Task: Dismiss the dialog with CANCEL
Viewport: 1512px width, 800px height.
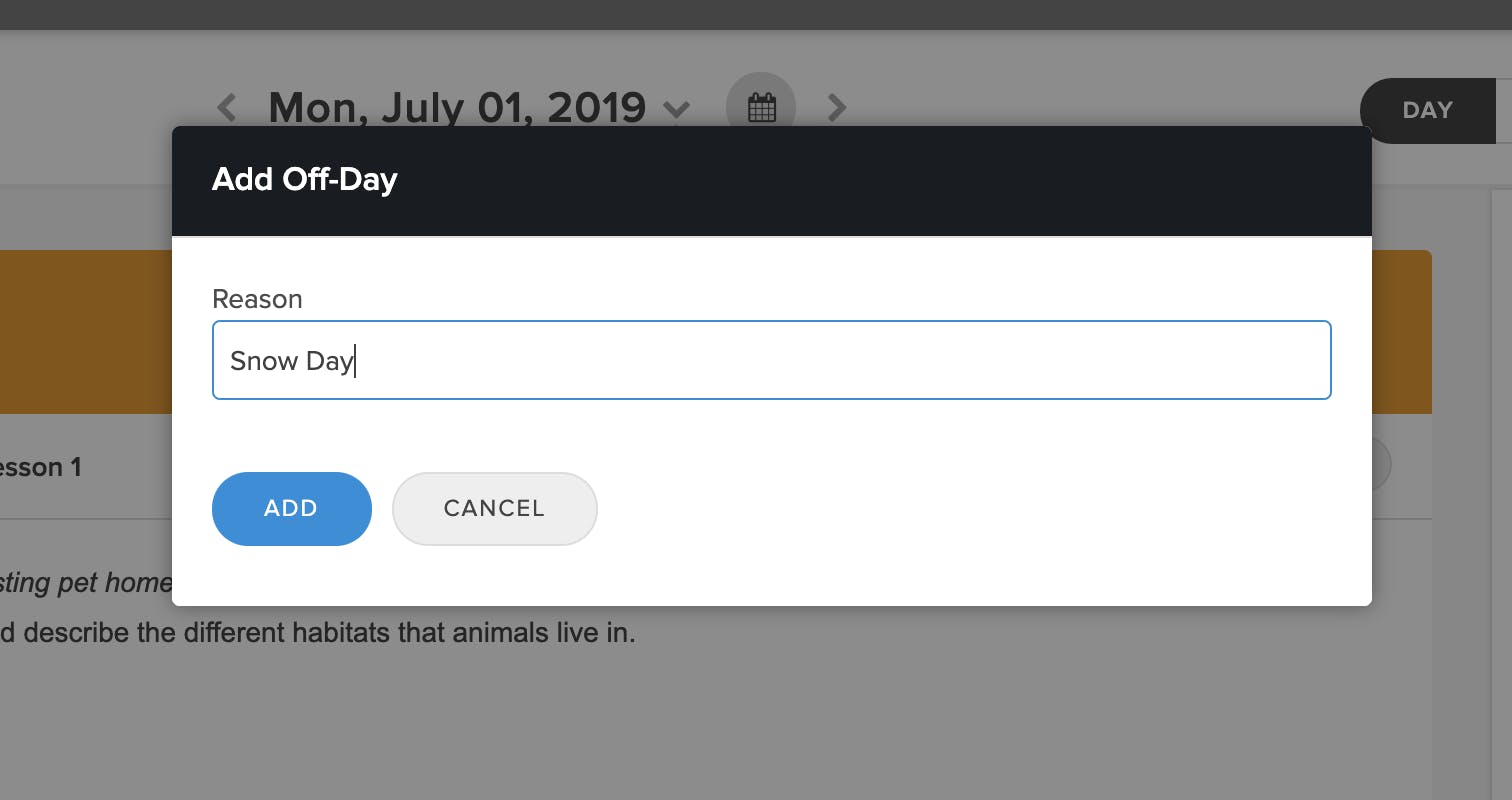Action: (494, 509)
